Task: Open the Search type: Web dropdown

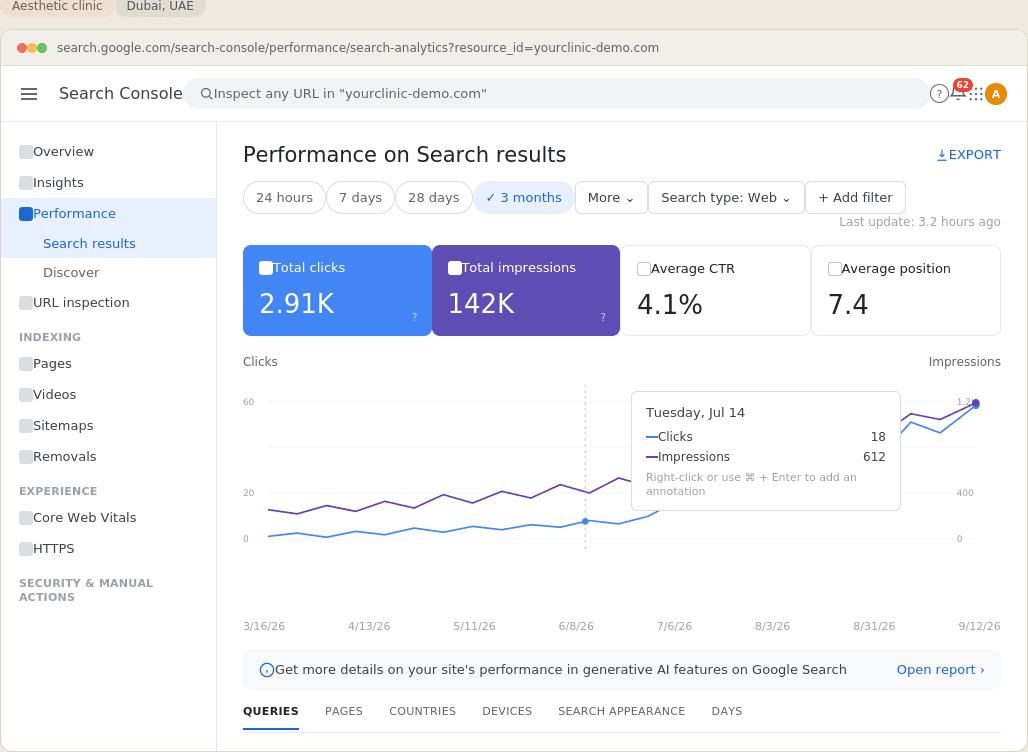Action: (x=726, y=197)
